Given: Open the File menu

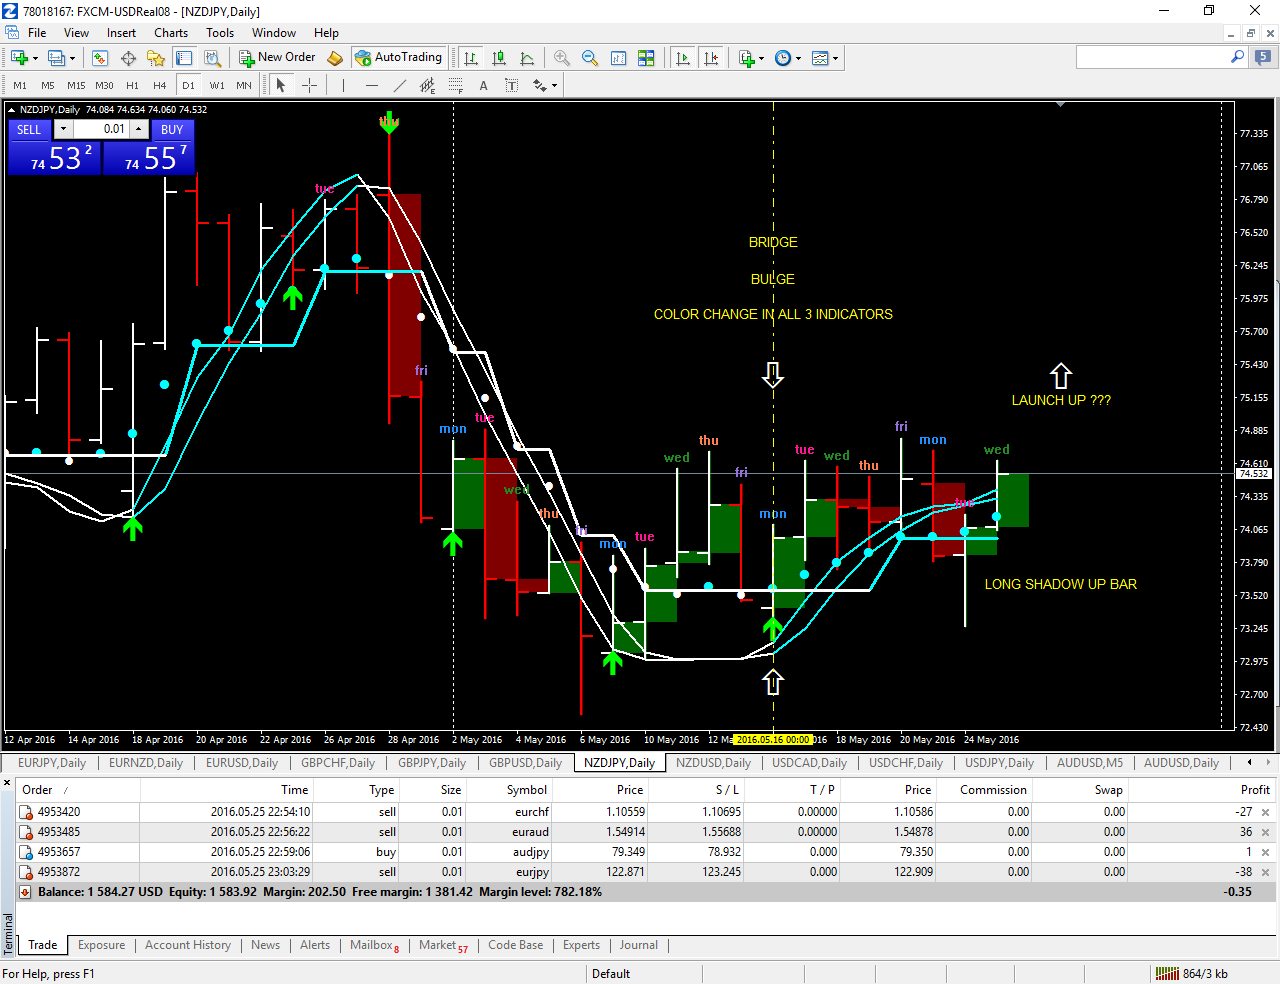Looking at the screenshot, I should click(x=37, y=33).
